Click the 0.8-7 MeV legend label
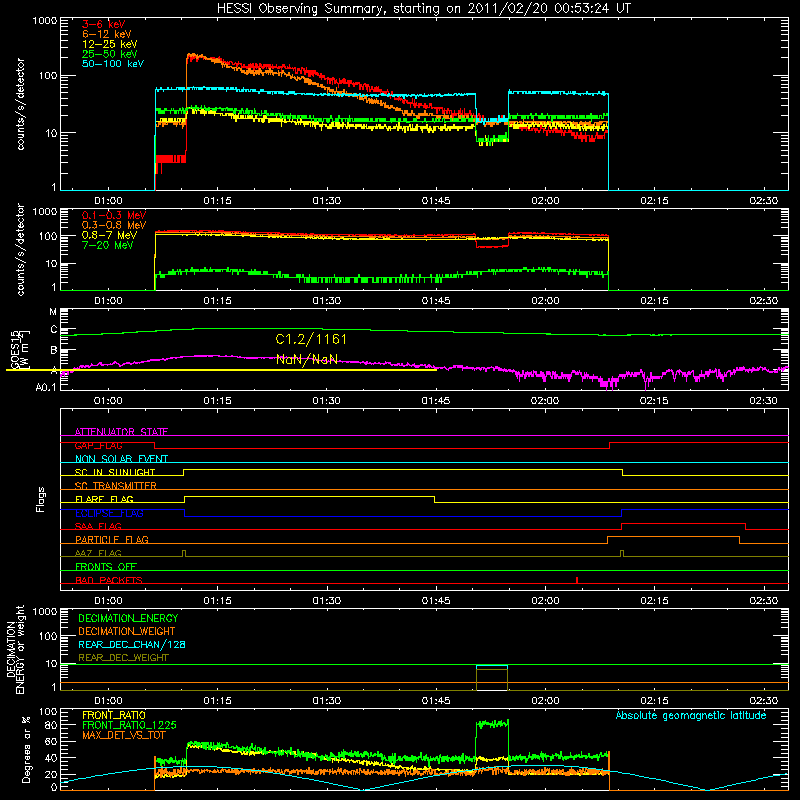The height and width of the screenshot is (800, 800). [x=109, y=235]
